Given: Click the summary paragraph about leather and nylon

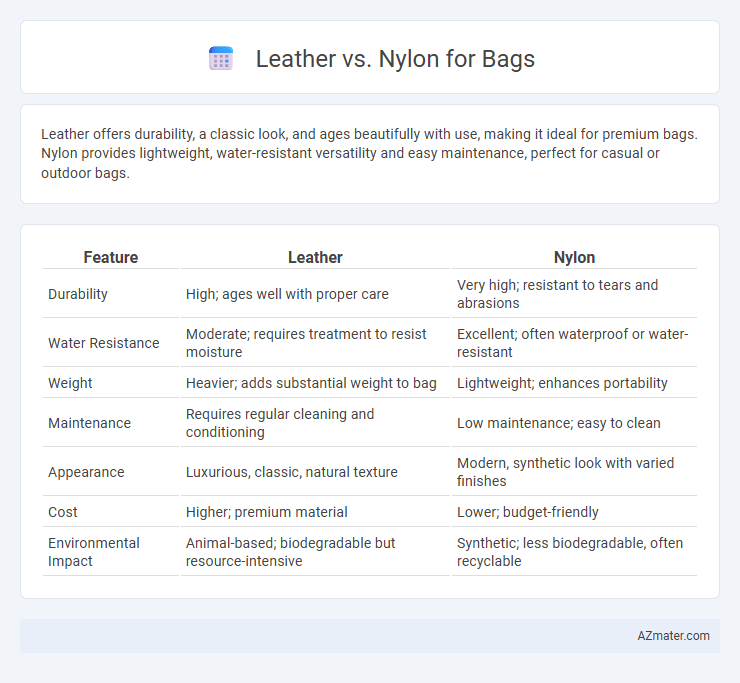Looking at the screenshot, I should (x=370, y=153).
